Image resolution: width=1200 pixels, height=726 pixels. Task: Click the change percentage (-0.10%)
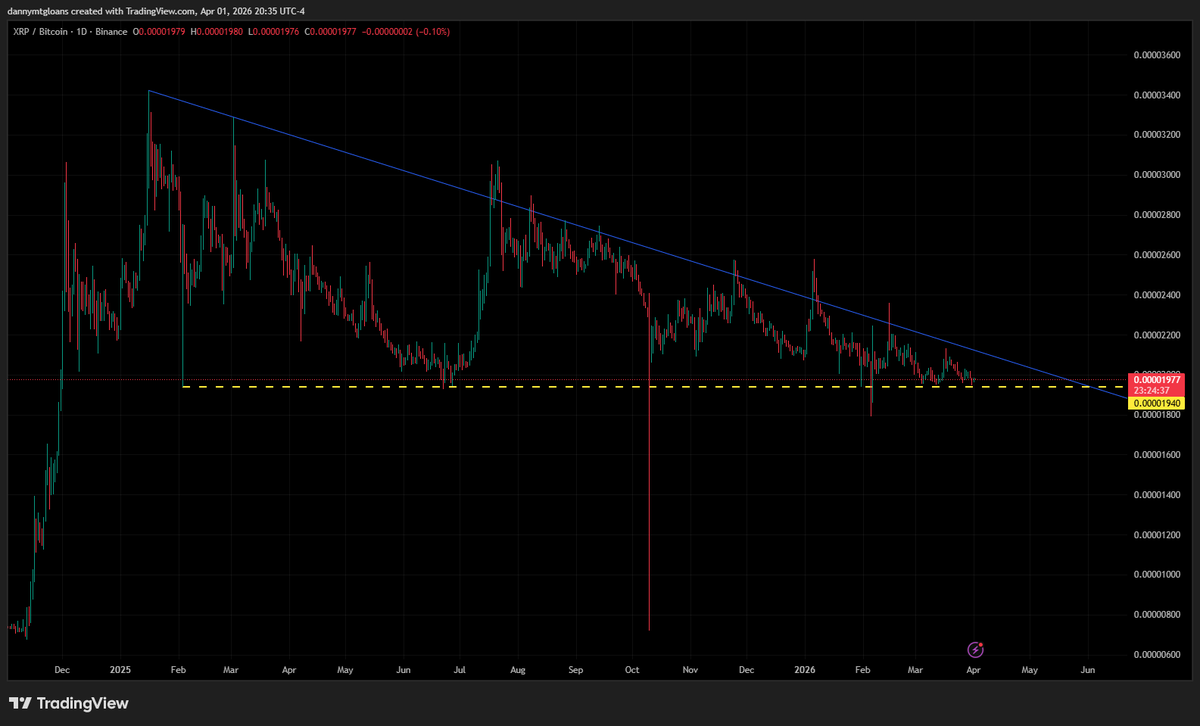[432, 32]
